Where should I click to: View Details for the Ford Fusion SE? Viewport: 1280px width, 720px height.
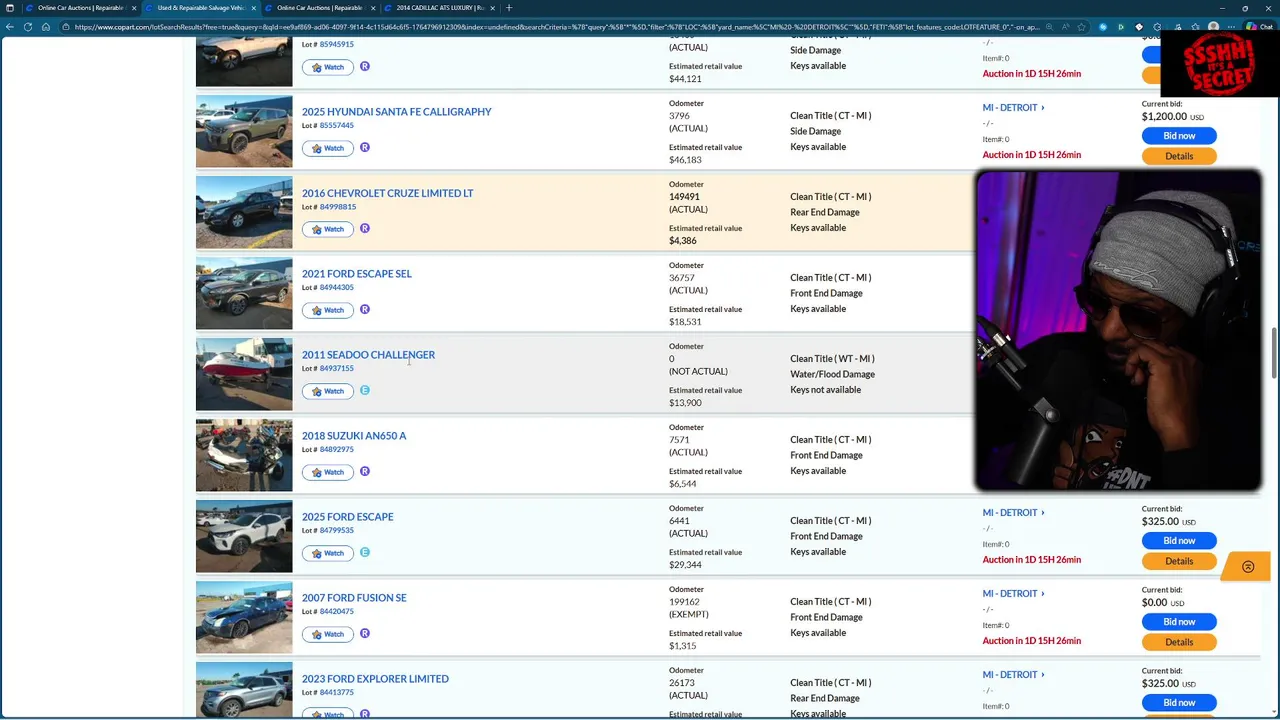(1179, 642)
